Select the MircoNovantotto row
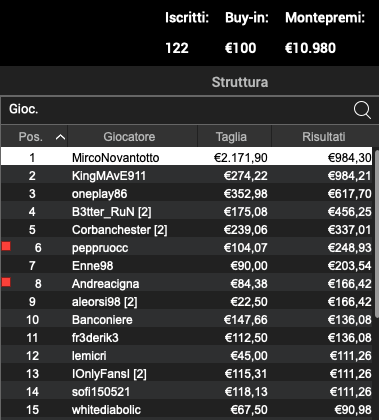 point(187,157)
